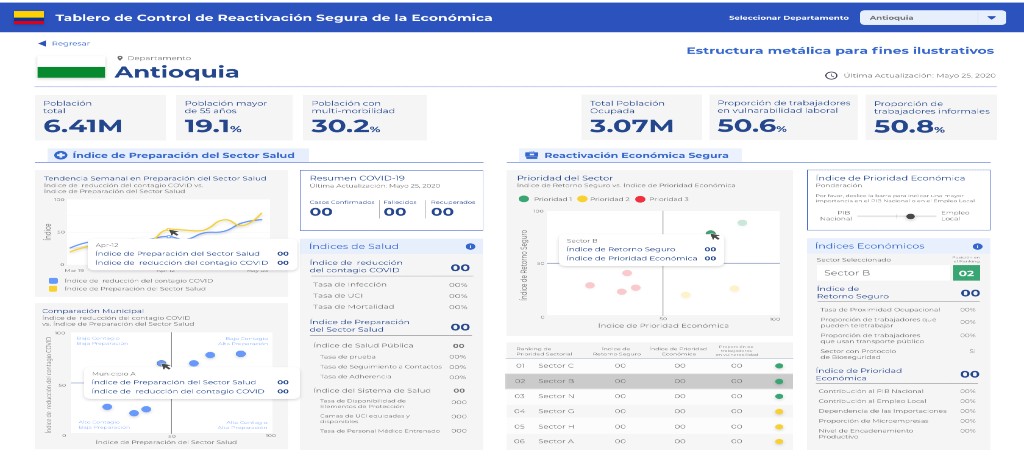Click info icon beside Índices Económicos
1024x467 pixels.
pos(978,246)
